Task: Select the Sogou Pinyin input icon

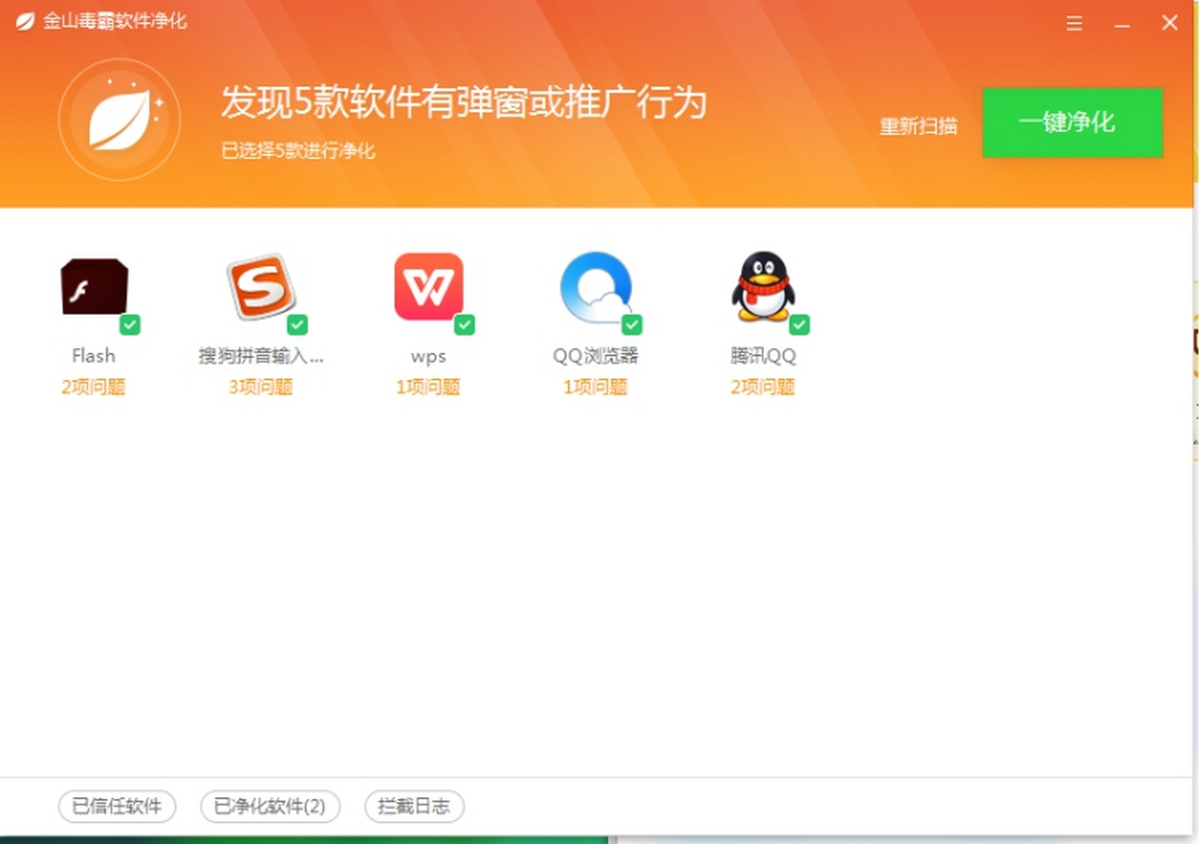Action: click(x=262, y=287)
